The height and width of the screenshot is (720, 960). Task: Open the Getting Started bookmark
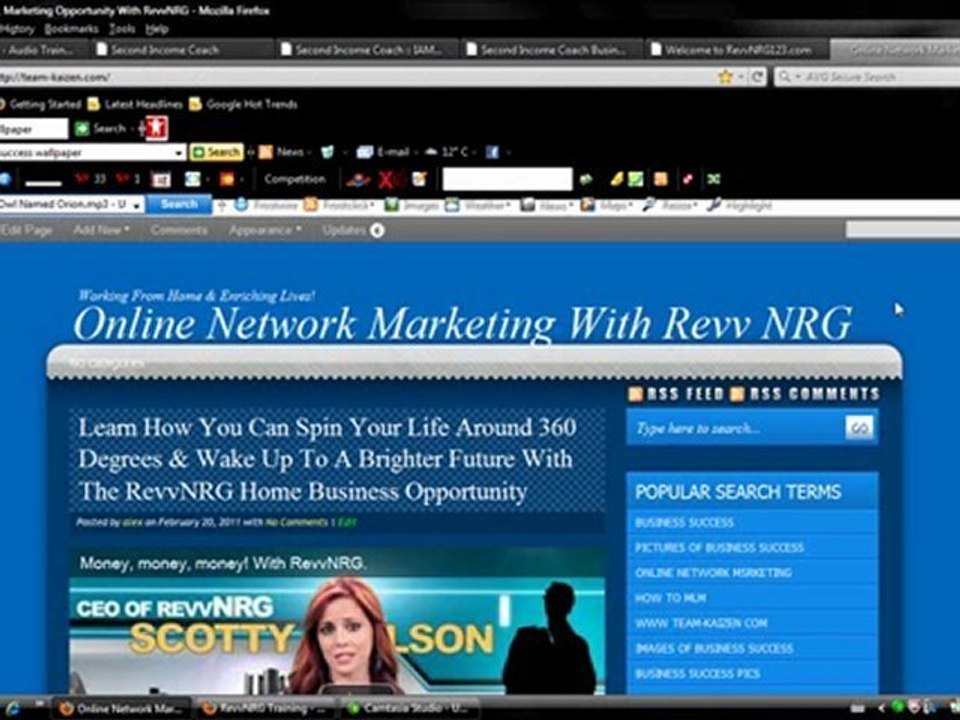tap(40, 104)
